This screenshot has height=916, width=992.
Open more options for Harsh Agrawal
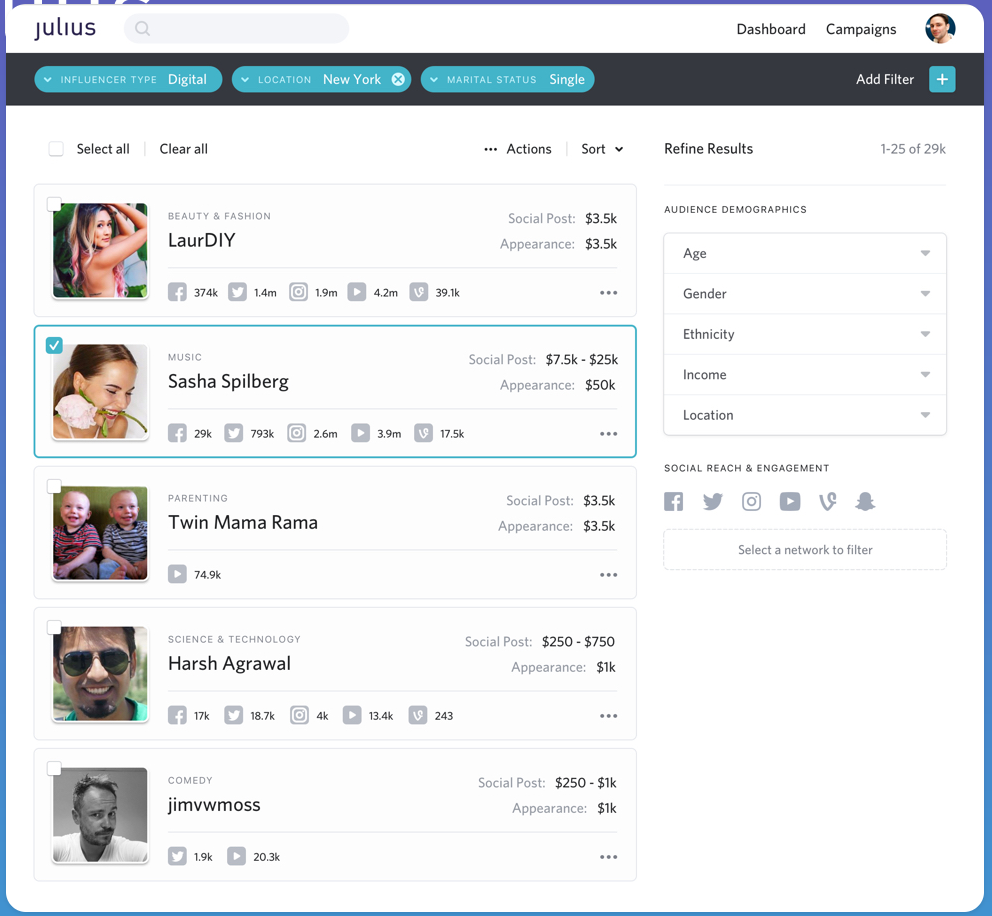[x=609, y=716]
